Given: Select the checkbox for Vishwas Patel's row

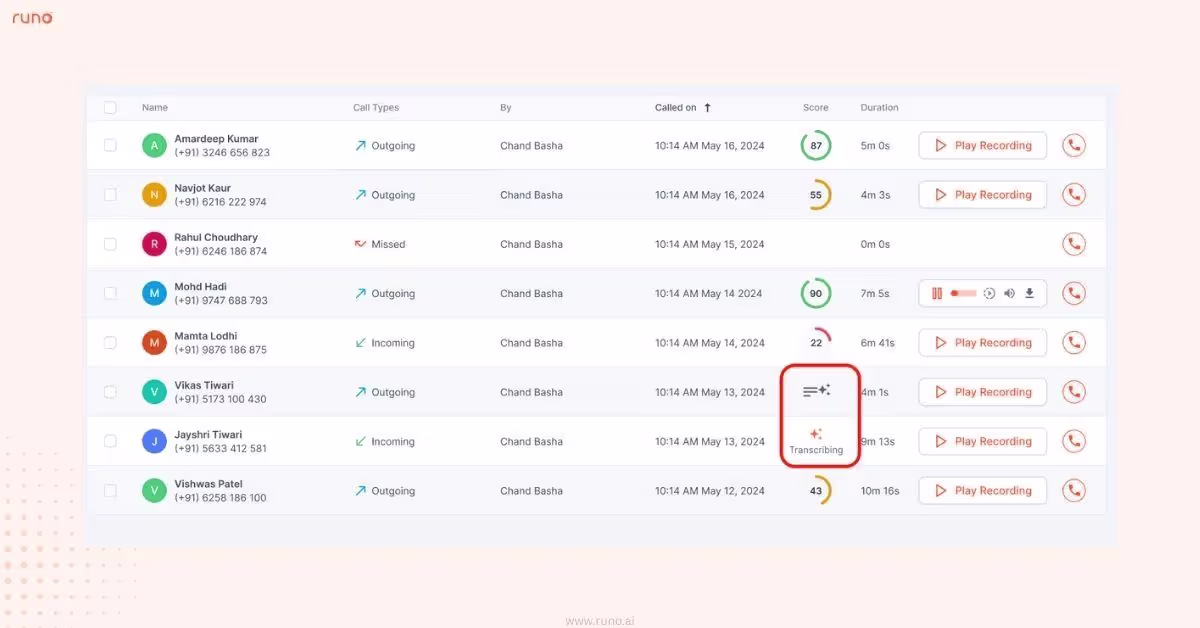Looking at the screenshot, I should 110,490.
